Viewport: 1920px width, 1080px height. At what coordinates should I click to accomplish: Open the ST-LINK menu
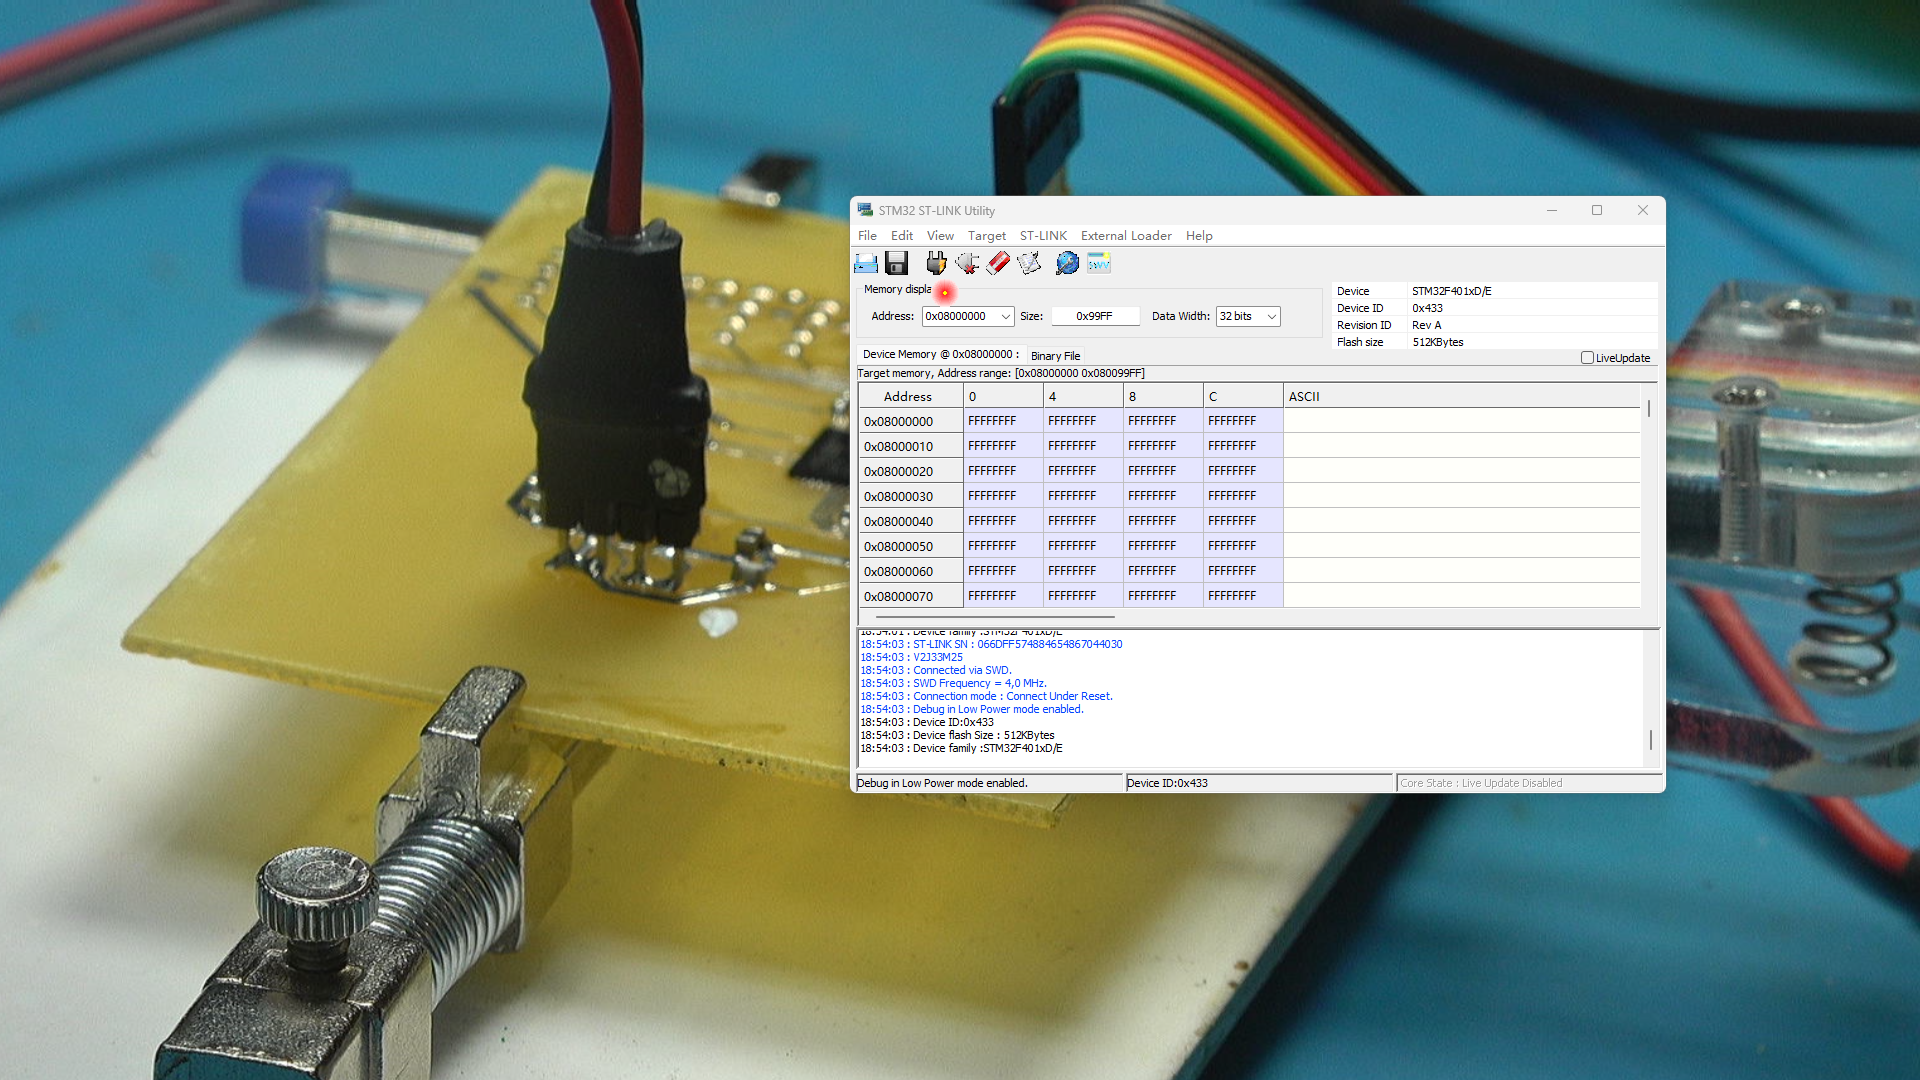(1043, 236)
